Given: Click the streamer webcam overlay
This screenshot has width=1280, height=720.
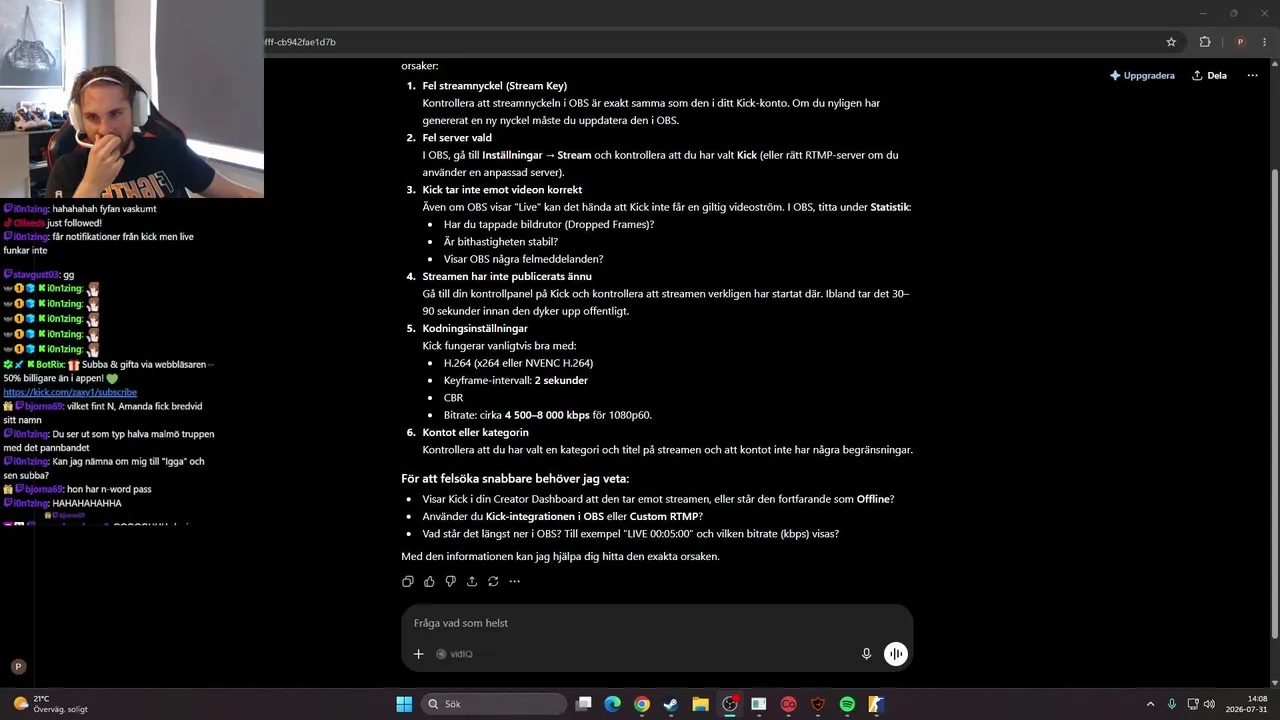Looking at the screenshot, I should tap(132, 99).
